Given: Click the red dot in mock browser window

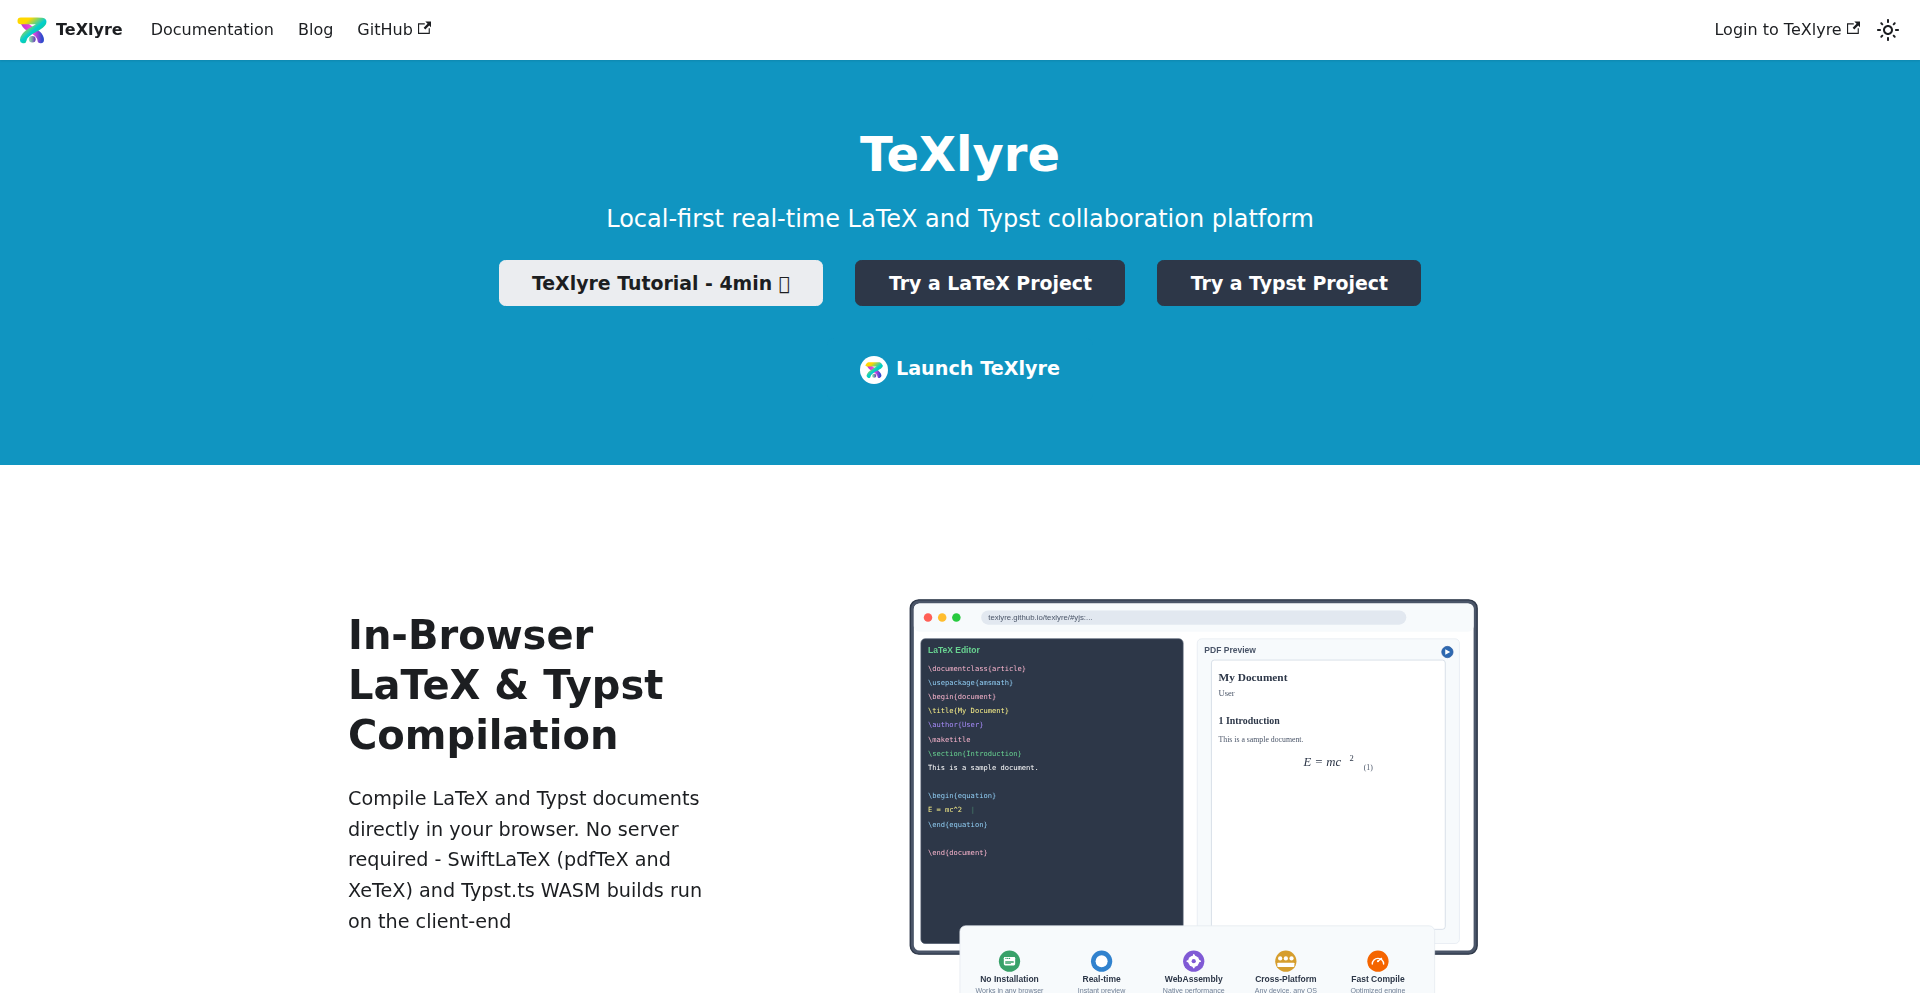Looking at the screenshot, I should (x=928, y=618).
